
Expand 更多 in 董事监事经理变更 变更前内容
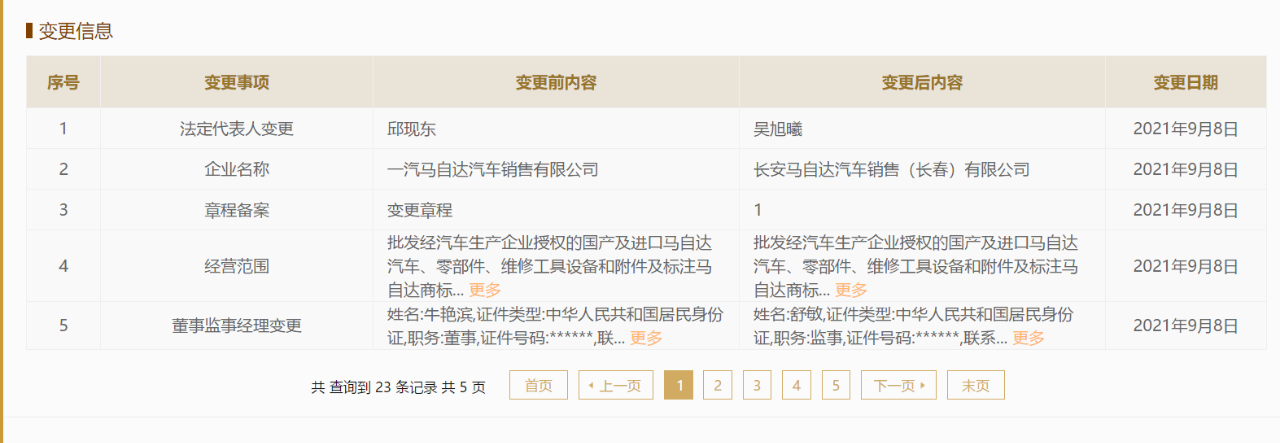(x=646, y=338)
